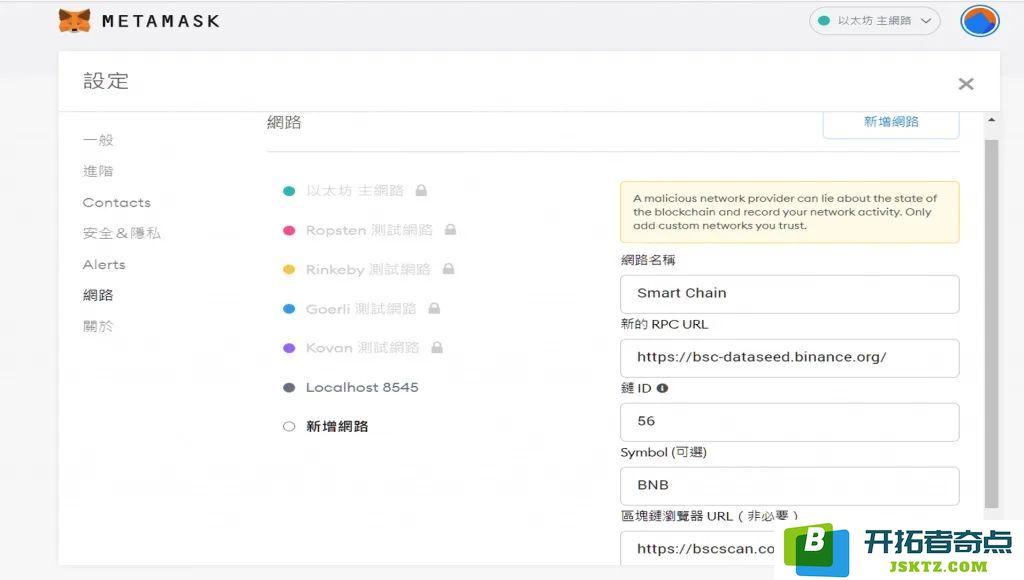
Task: Select Ropsten 測試網路 in the list
Action: pyautogui.click(x=369, y=230)
